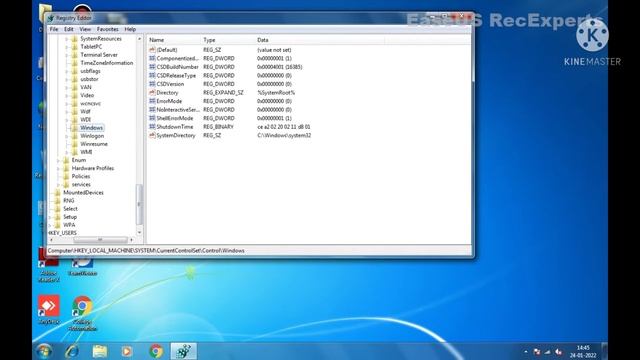Open the File menu
The image size is (640, 360).
[54, 29]
